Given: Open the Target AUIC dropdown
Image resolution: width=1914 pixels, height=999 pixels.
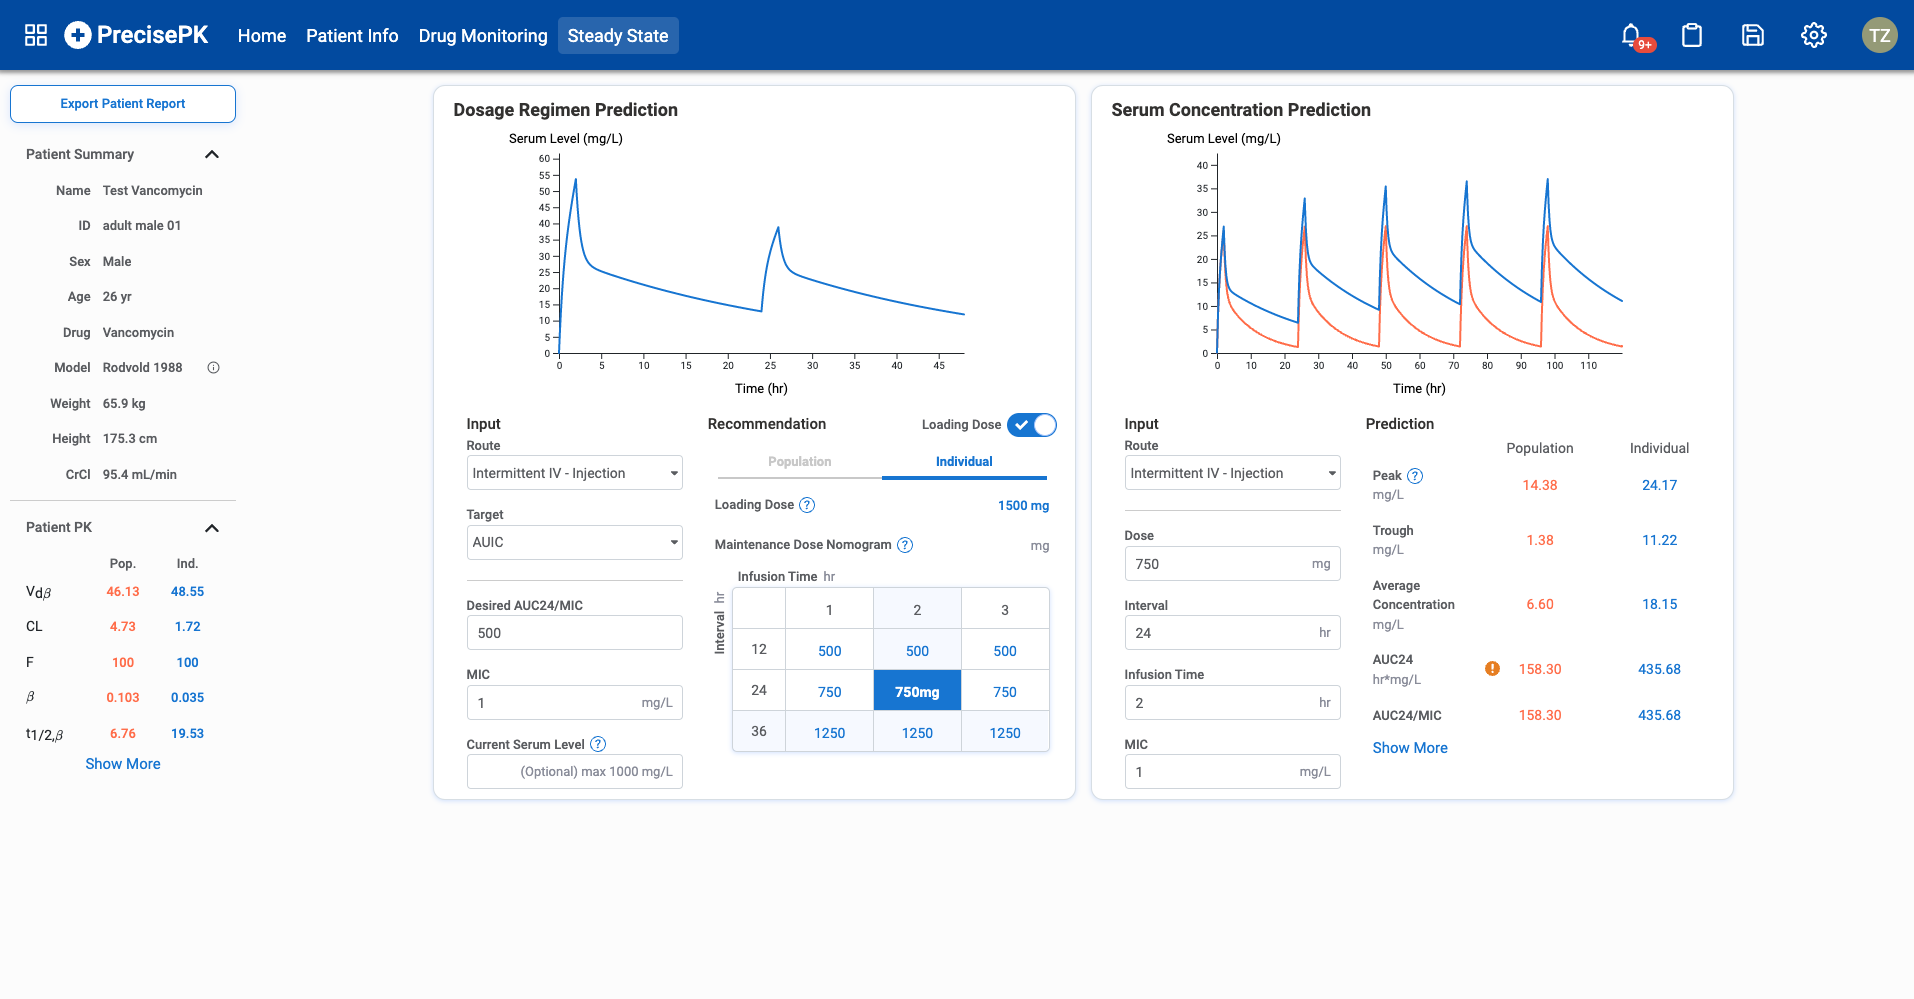Looking at the screenshot, I should coord(574,542).
